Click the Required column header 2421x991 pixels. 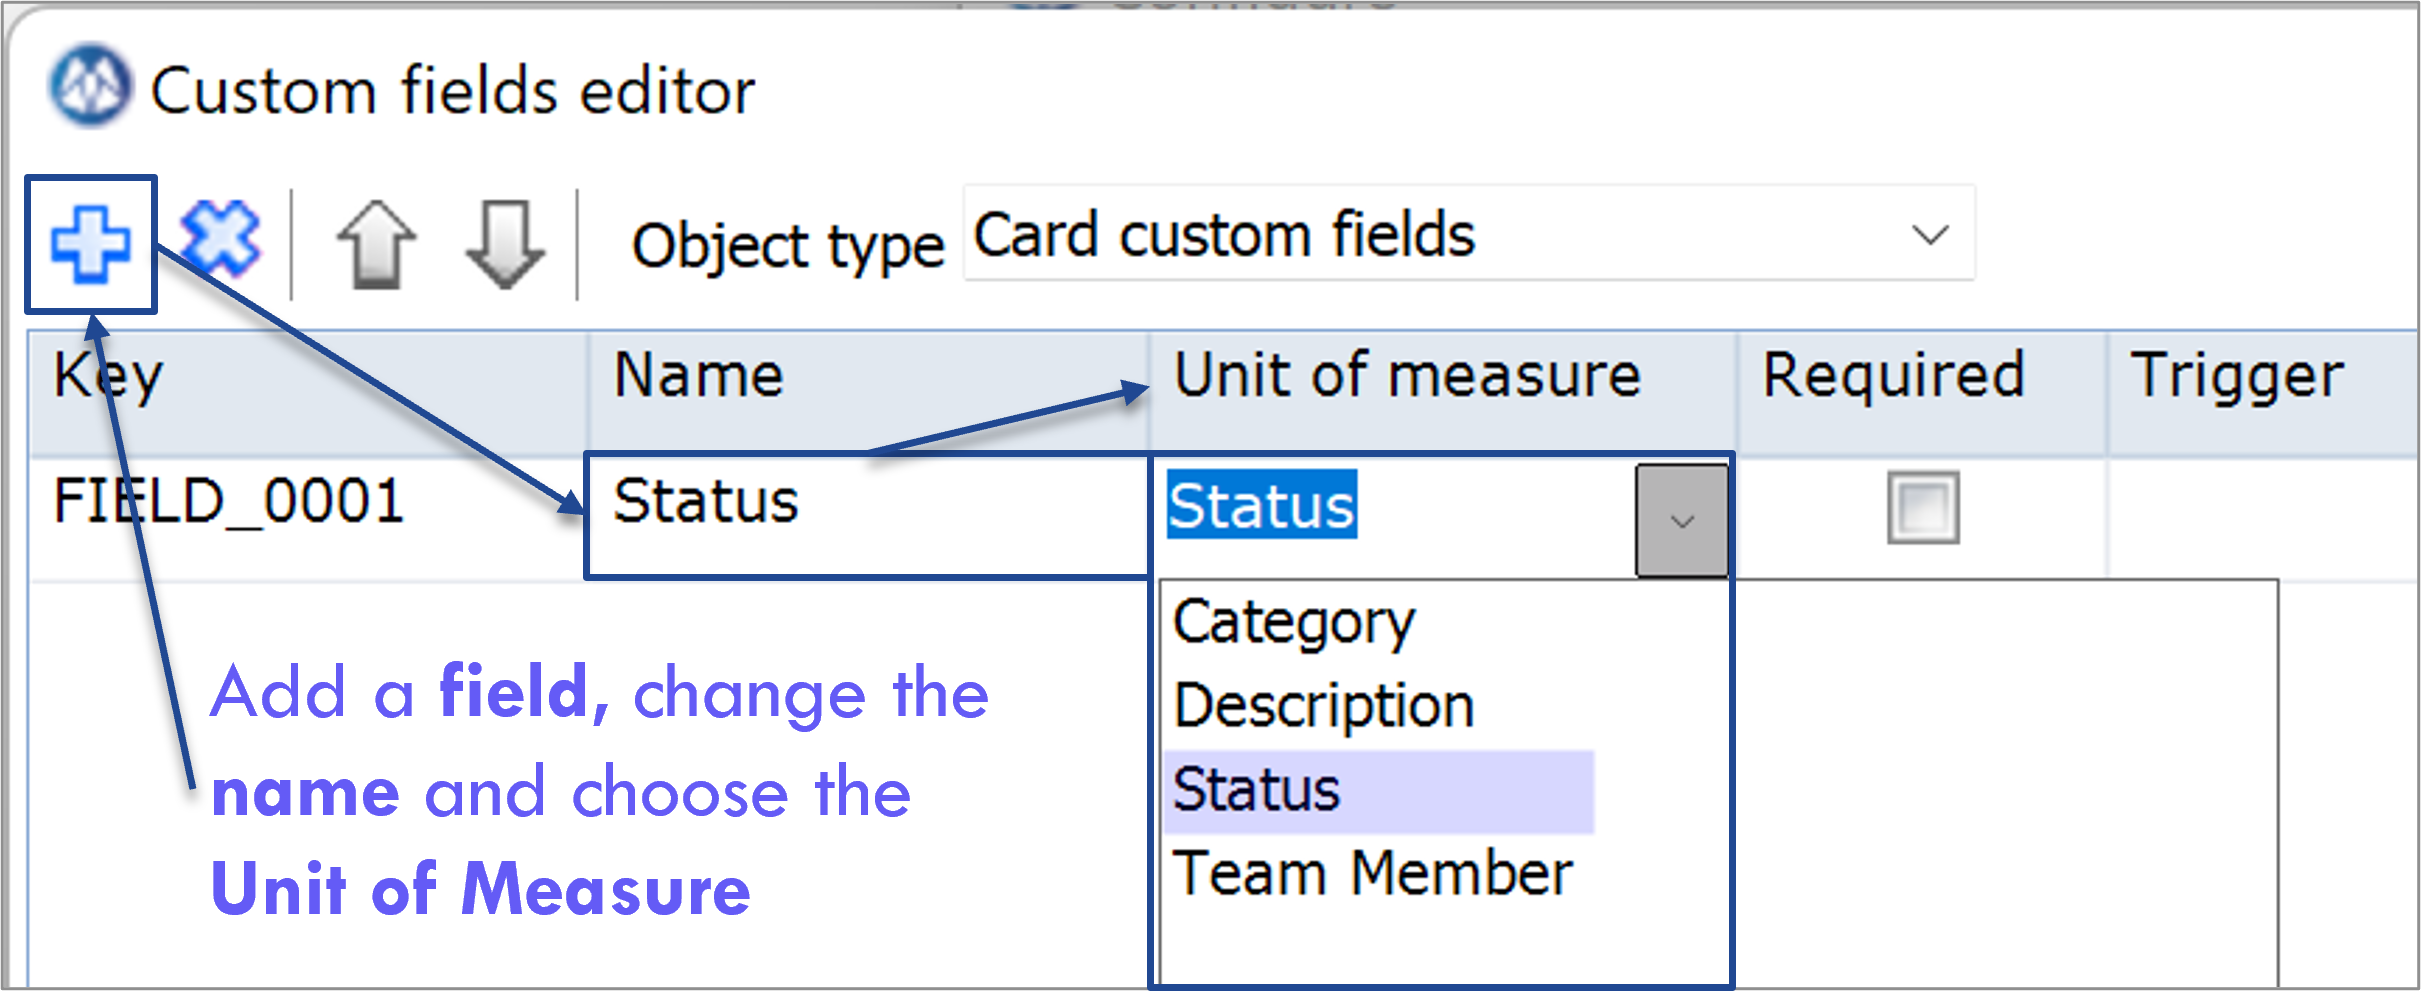click(1921, 392)
